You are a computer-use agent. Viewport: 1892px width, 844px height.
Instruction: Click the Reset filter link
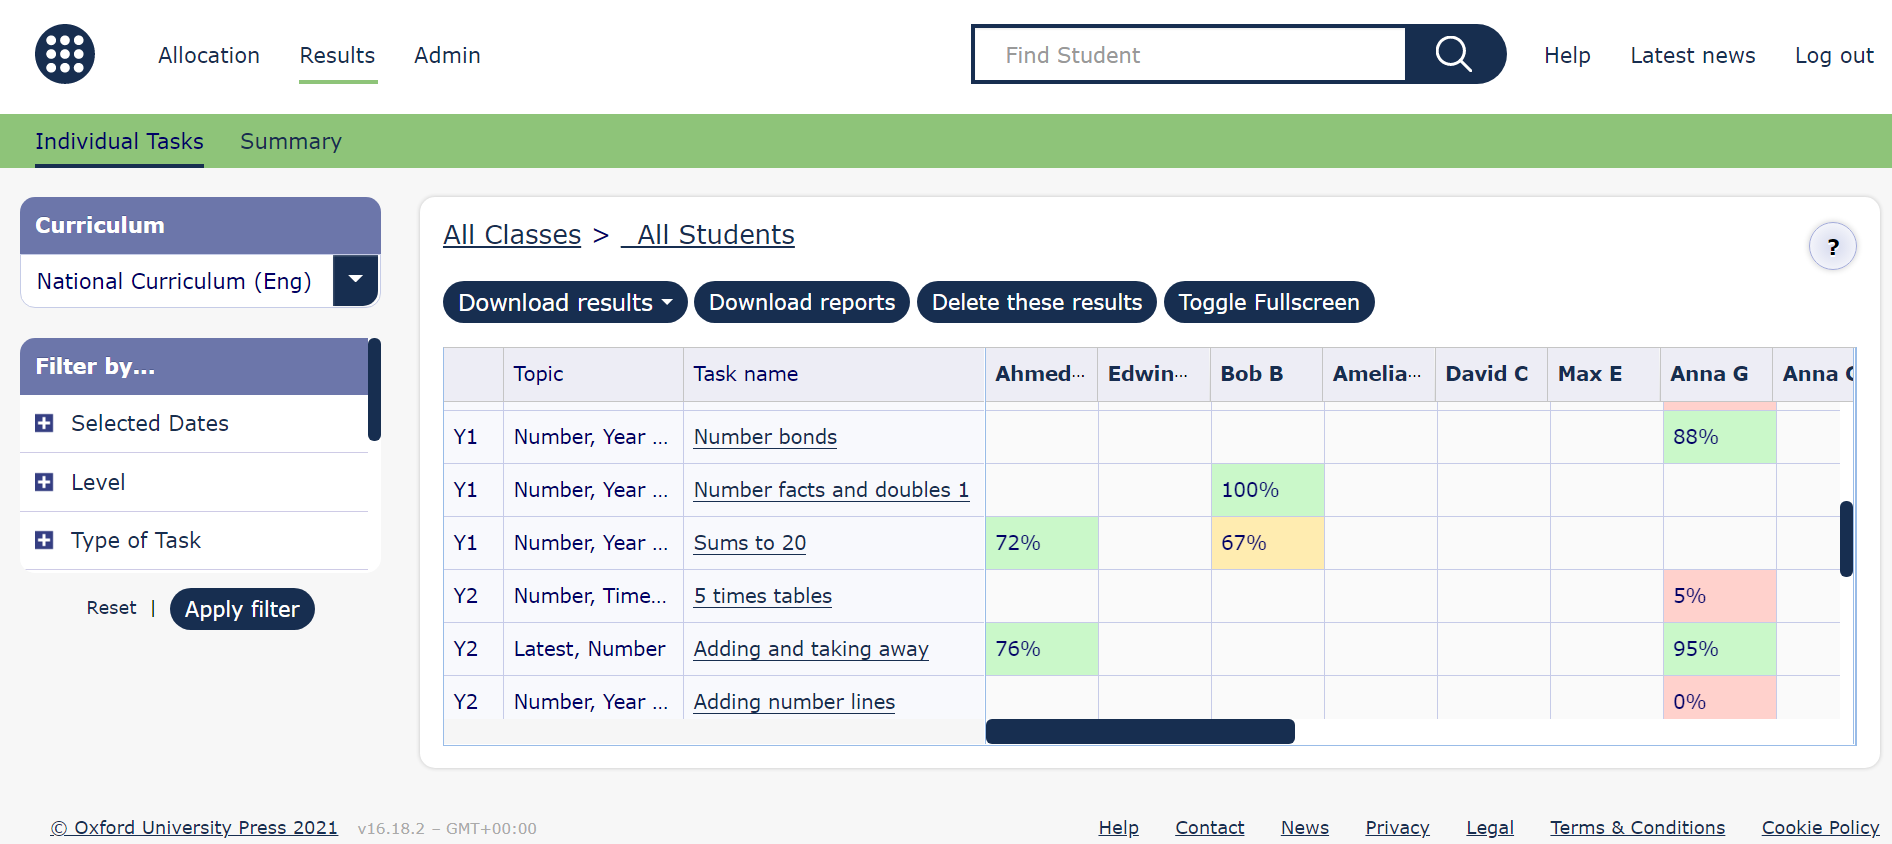(x=111, y=608)
